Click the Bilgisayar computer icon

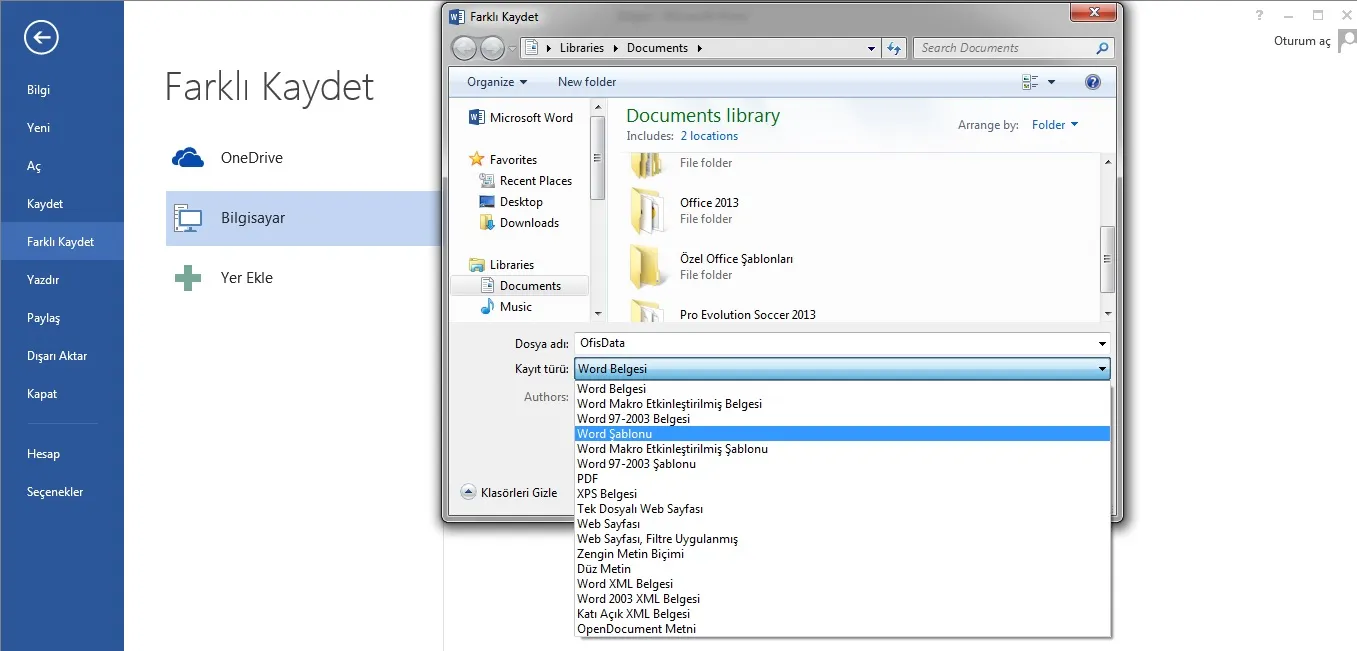188,218
